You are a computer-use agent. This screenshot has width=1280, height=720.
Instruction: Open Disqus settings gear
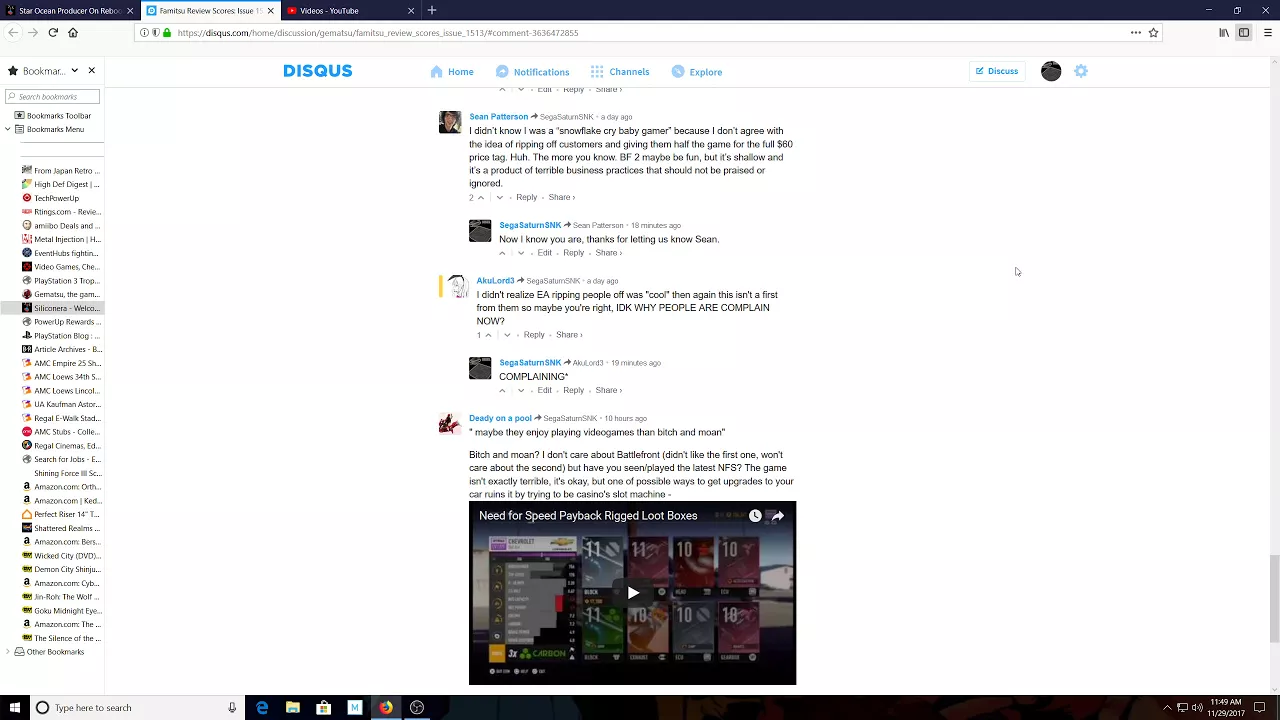1081,71
